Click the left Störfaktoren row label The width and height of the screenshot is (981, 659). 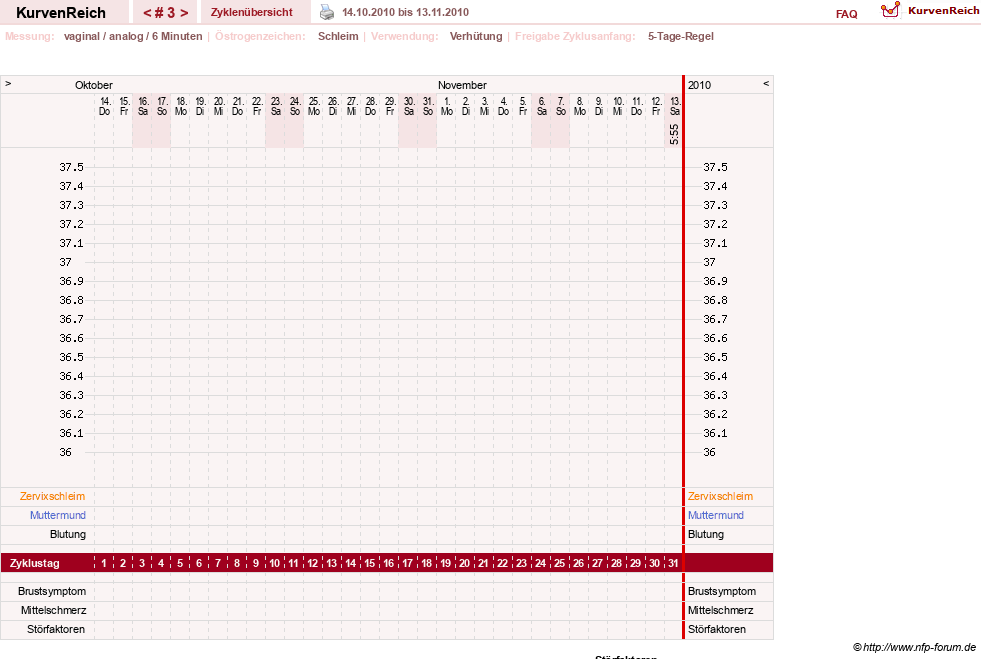click(56, 630)
